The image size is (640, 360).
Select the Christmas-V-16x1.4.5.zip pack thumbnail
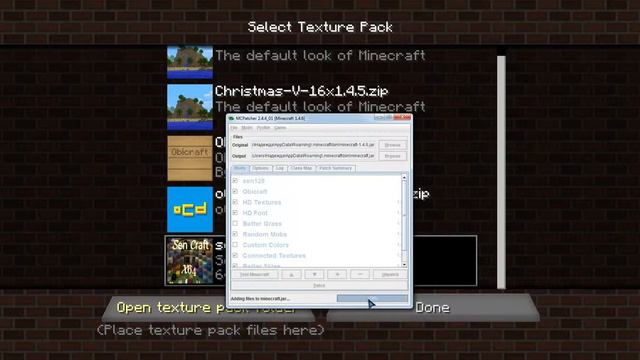pos(190,107)
